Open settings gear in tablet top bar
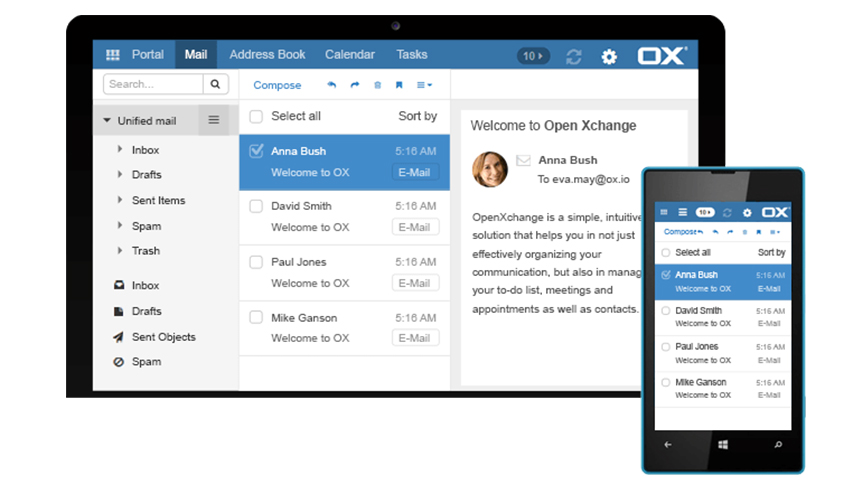The image size is (863, 483). pos(609,56)
